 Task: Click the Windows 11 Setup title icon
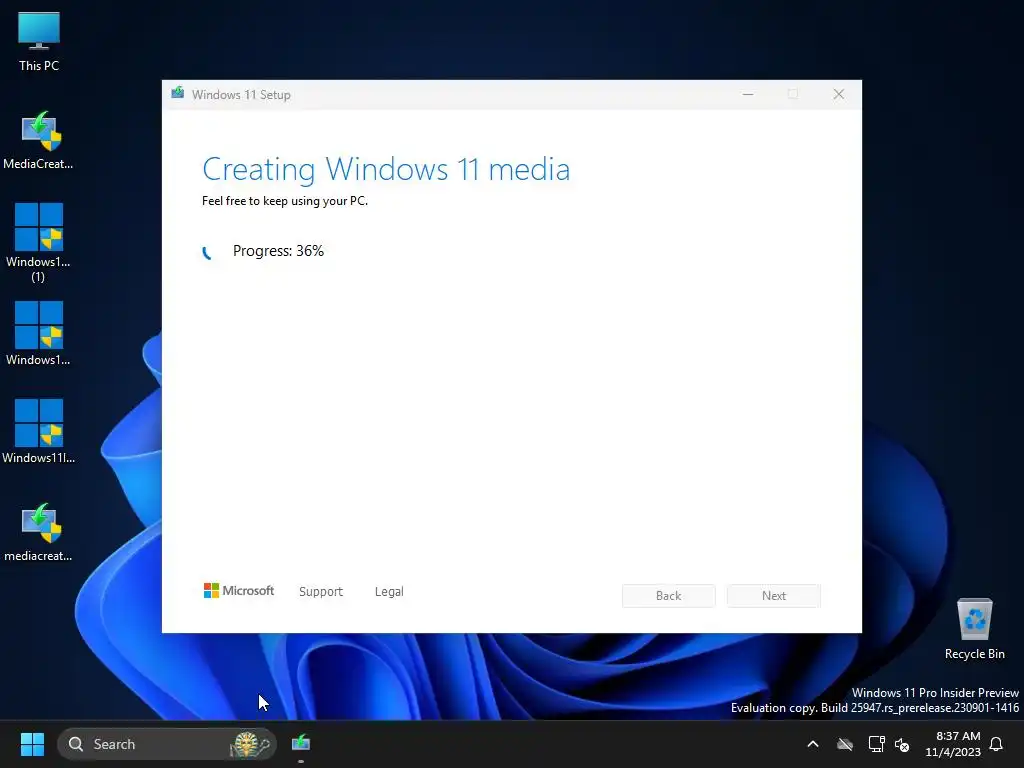(178, 94)
